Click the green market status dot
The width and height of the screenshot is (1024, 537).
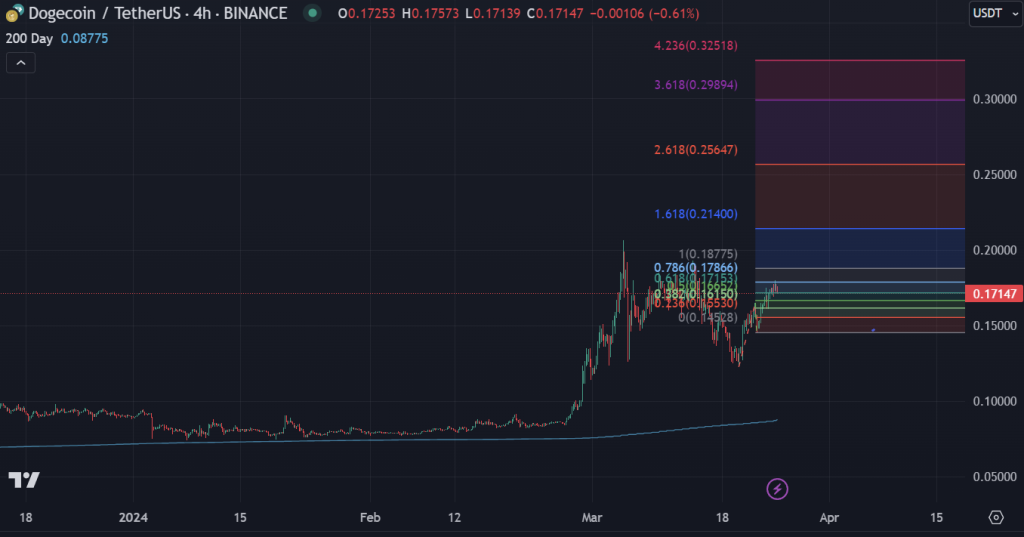coord(312,13)
